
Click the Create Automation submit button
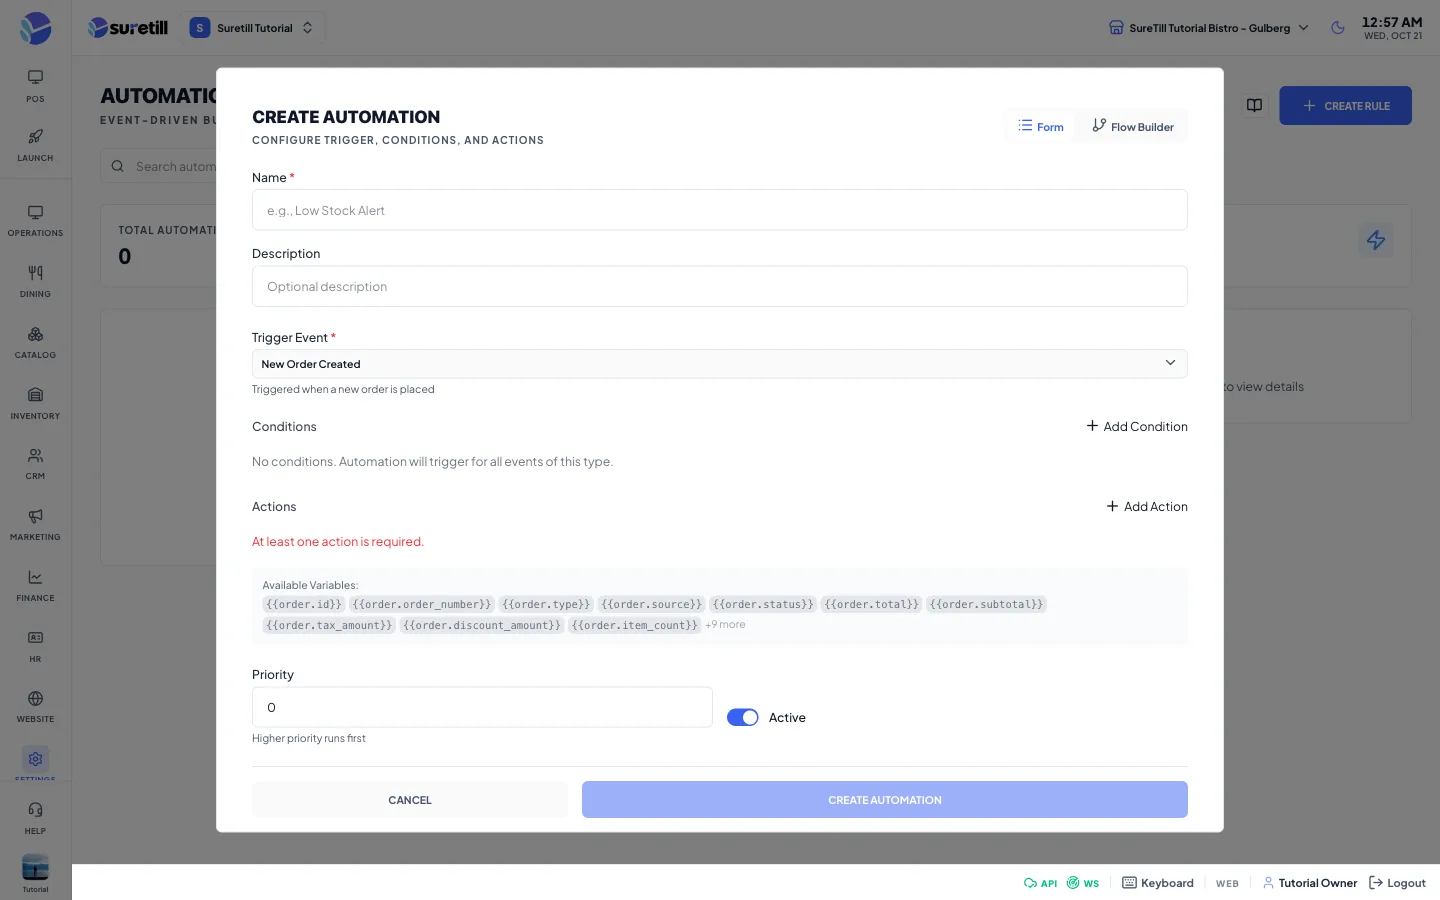tap(885, 800)
